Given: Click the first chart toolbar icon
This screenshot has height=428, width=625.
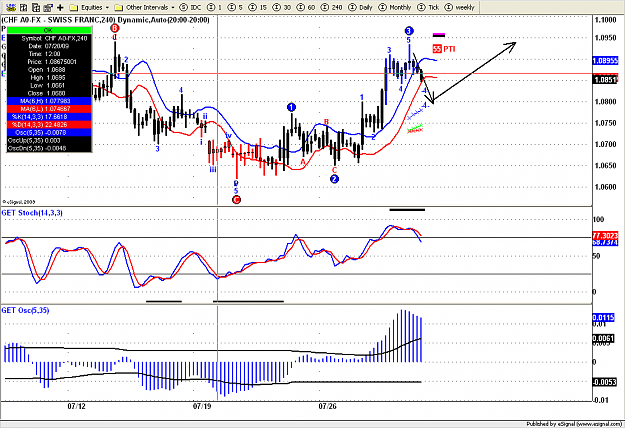Looking at the screenshot, I should (11, 7).
